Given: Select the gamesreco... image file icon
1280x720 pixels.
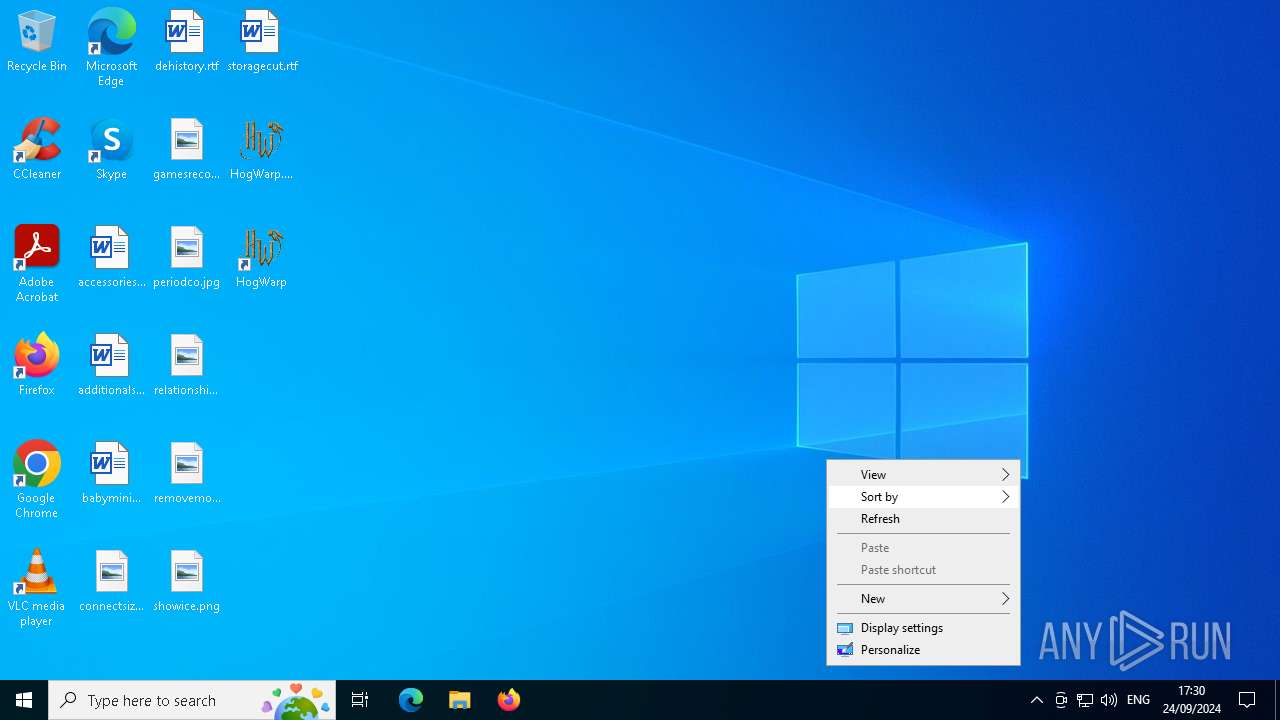Looking at the screenshot, I should [x=186, y=150].
